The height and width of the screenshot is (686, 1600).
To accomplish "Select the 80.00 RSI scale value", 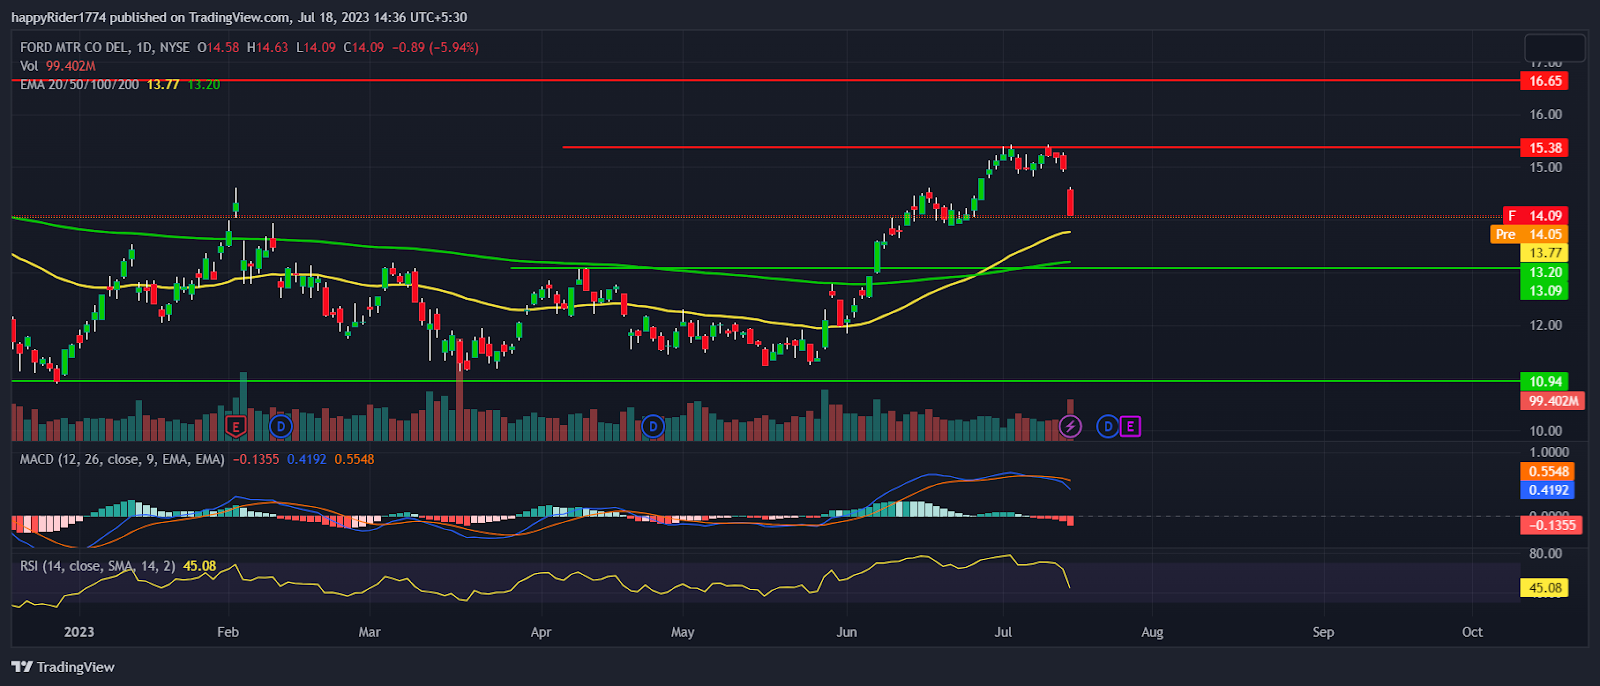I will pos(1545,553).
